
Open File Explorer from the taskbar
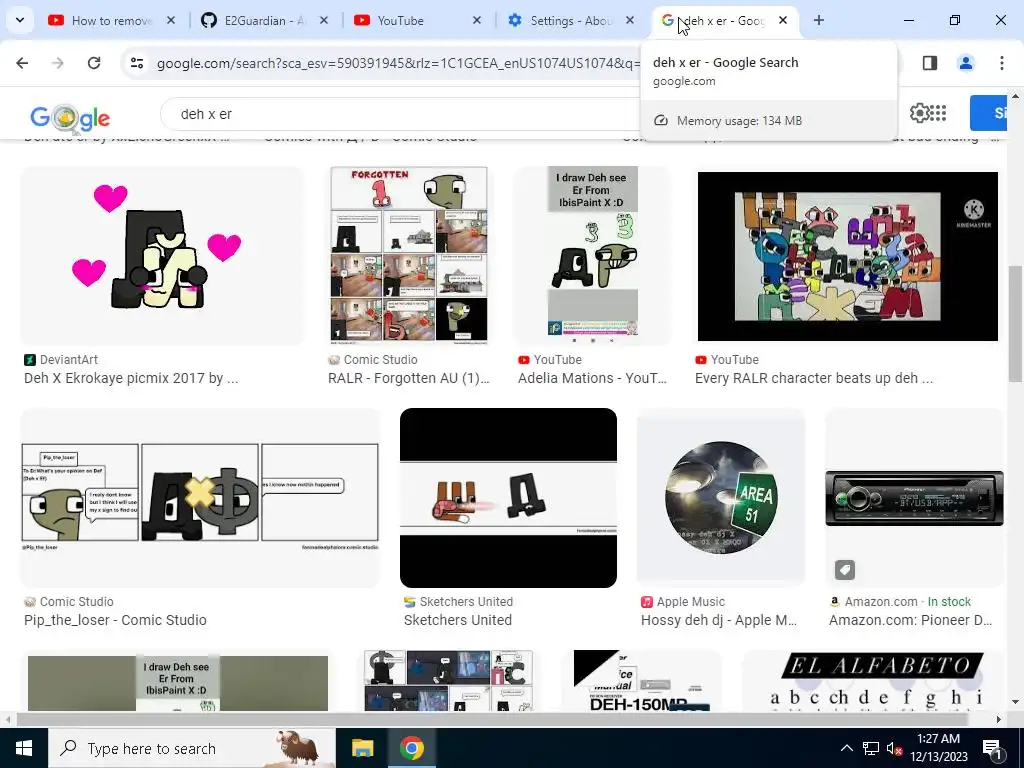362,748
